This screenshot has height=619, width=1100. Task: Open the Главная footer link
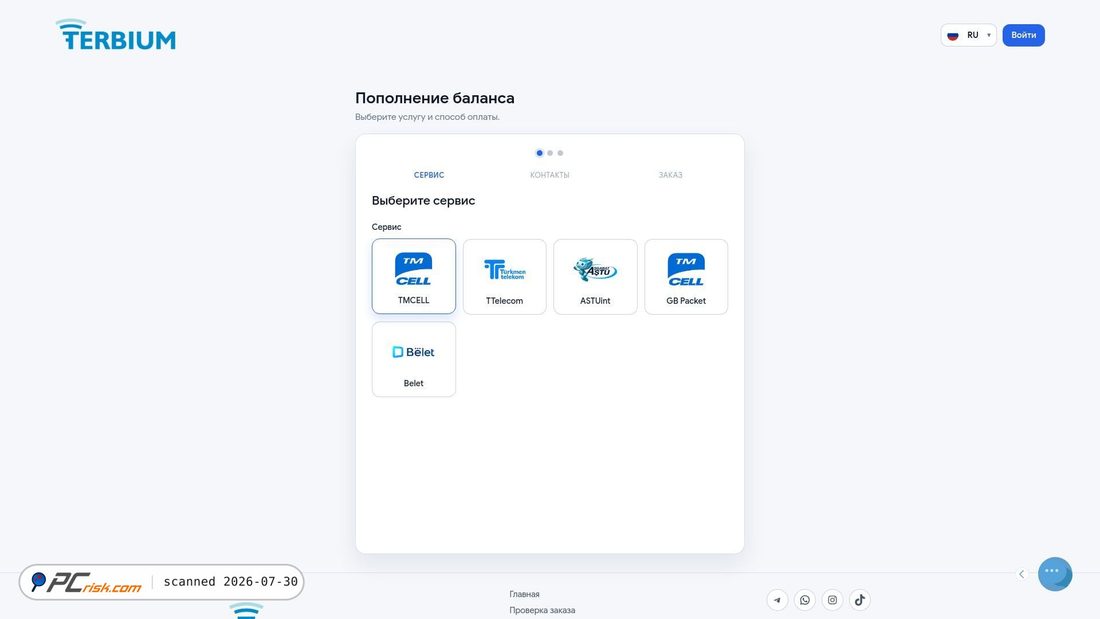point(524,594)
